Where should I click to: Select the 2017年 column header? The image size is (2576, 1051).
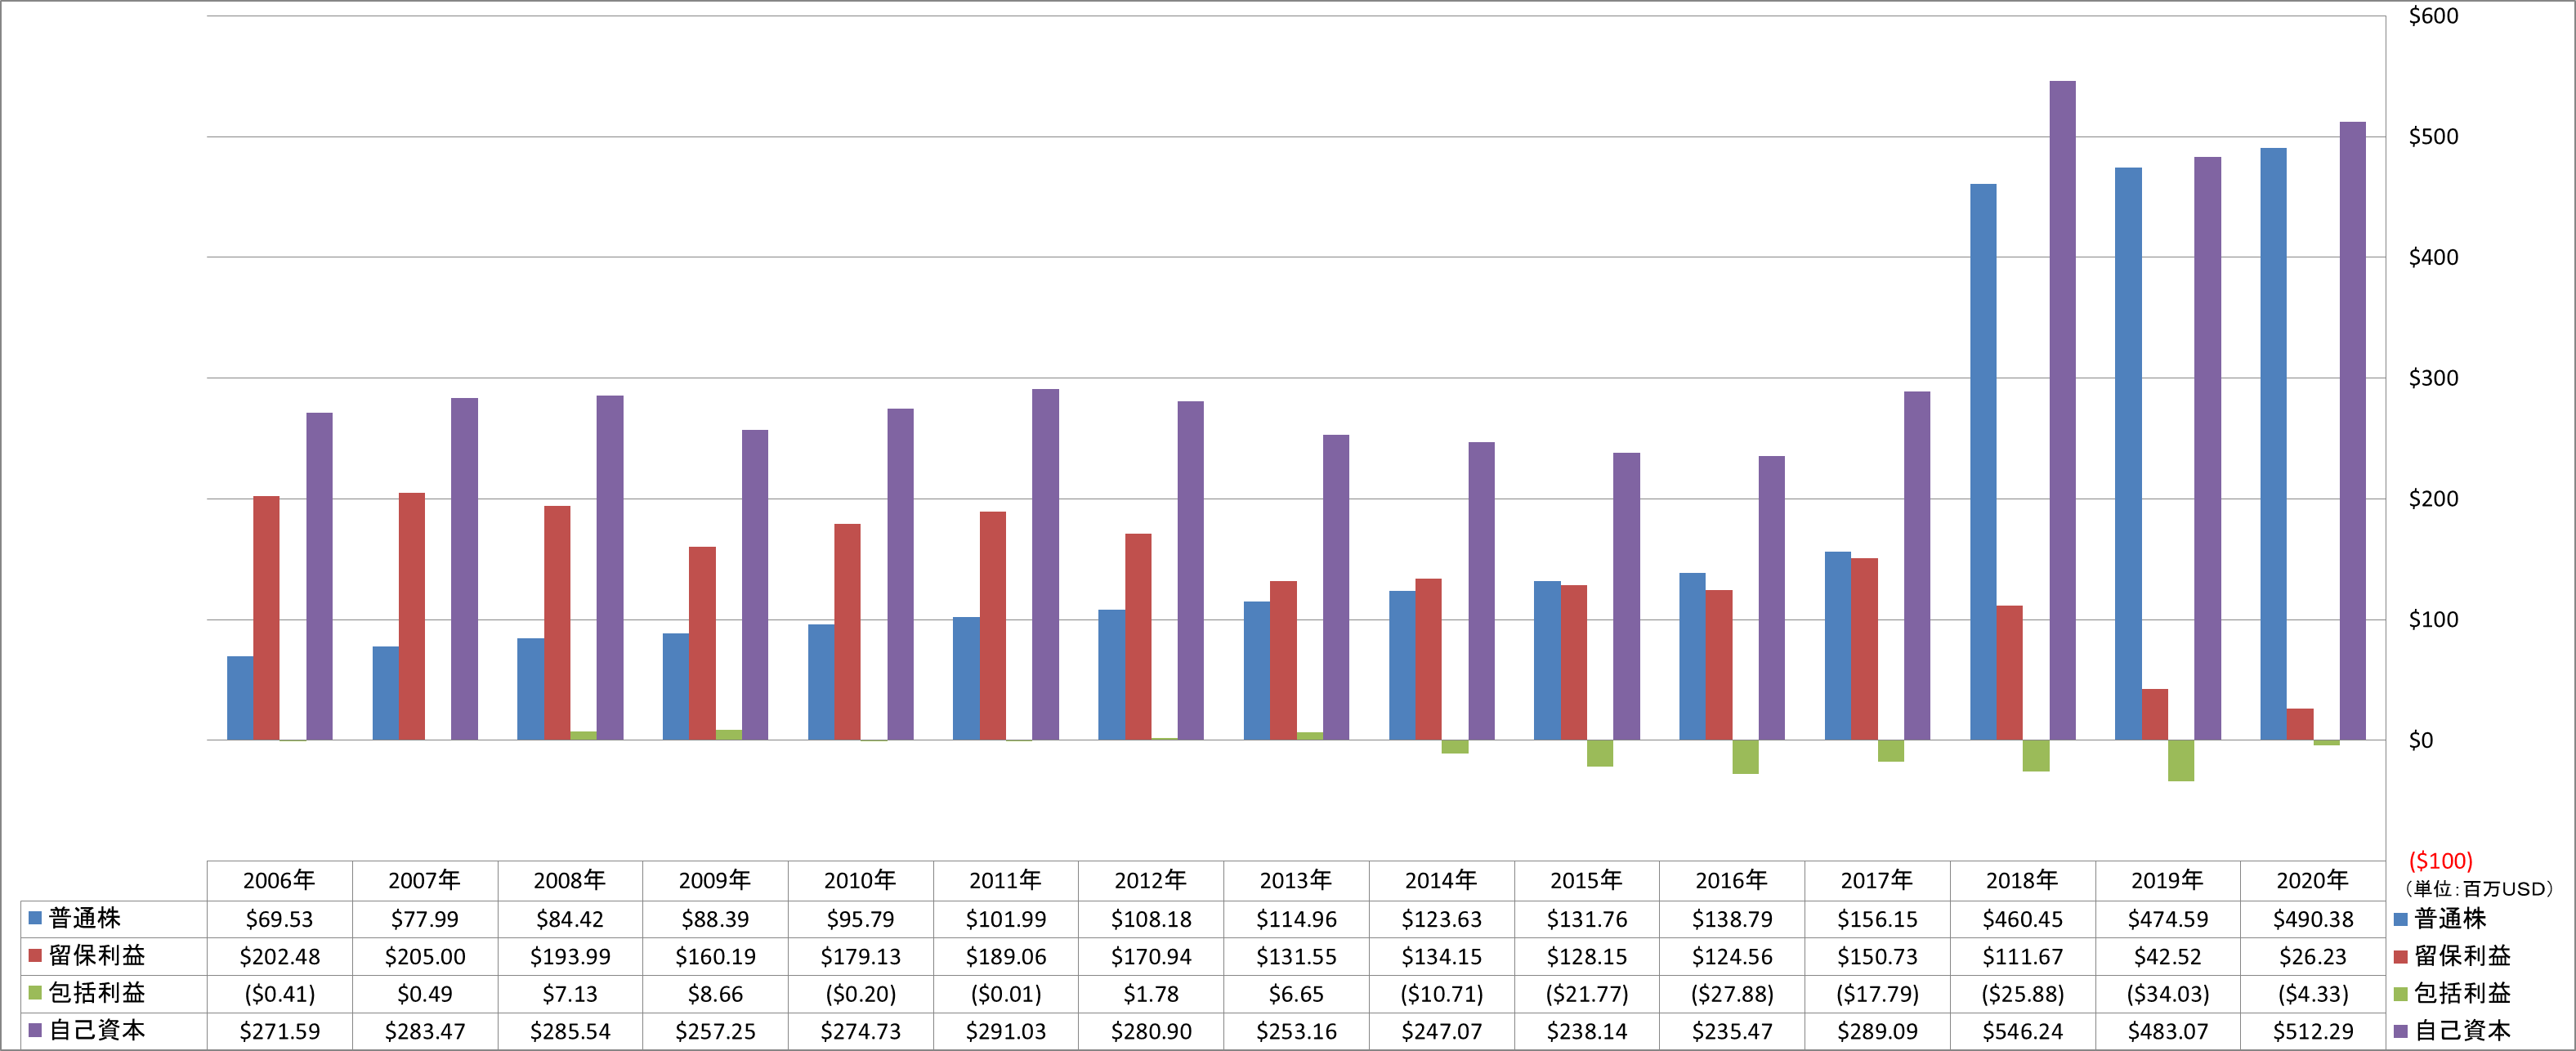(x=1877, y=881)
